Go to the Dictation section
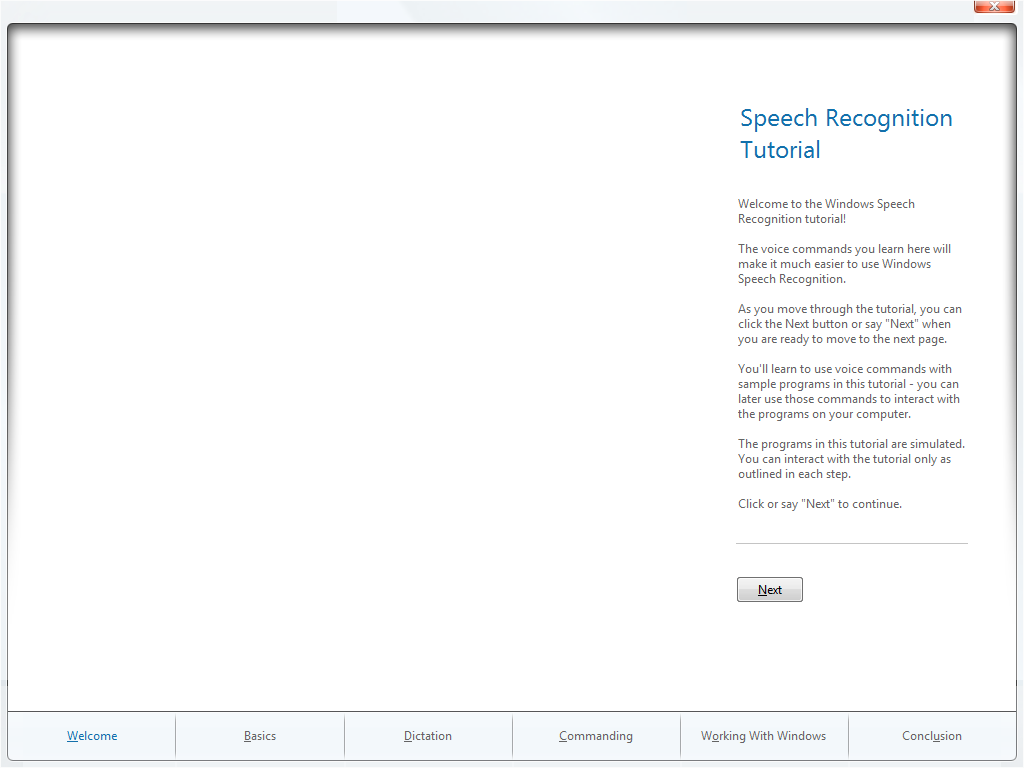Viewport: 1024px width, 768px height. click(428, 736)
